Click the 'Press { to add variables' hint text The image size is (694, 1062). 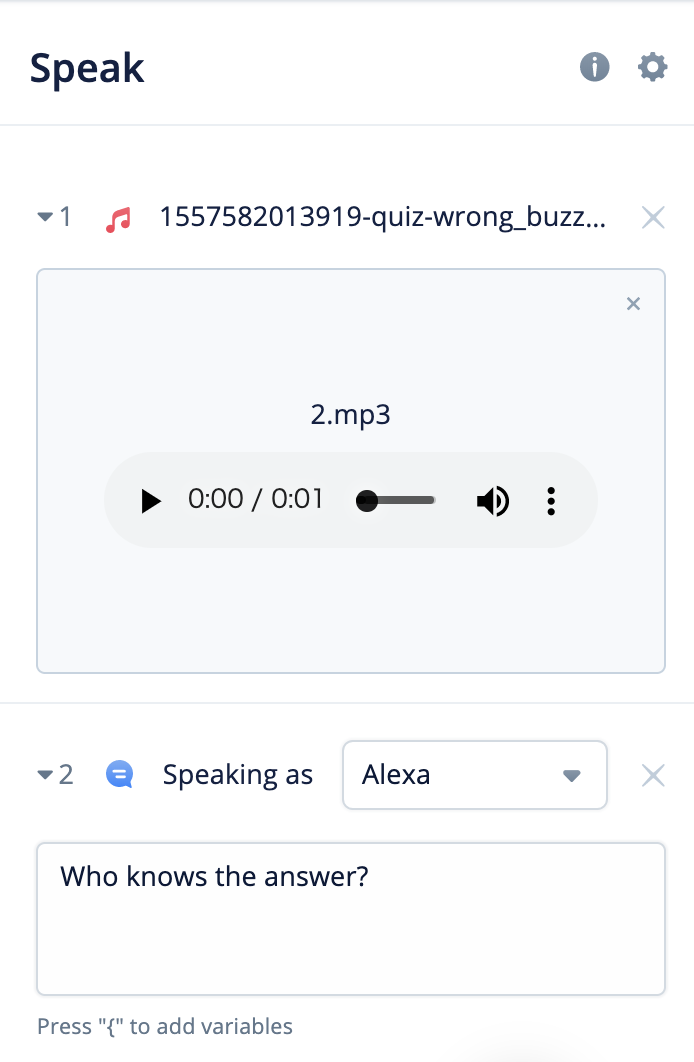click(x=163, y=1026)
